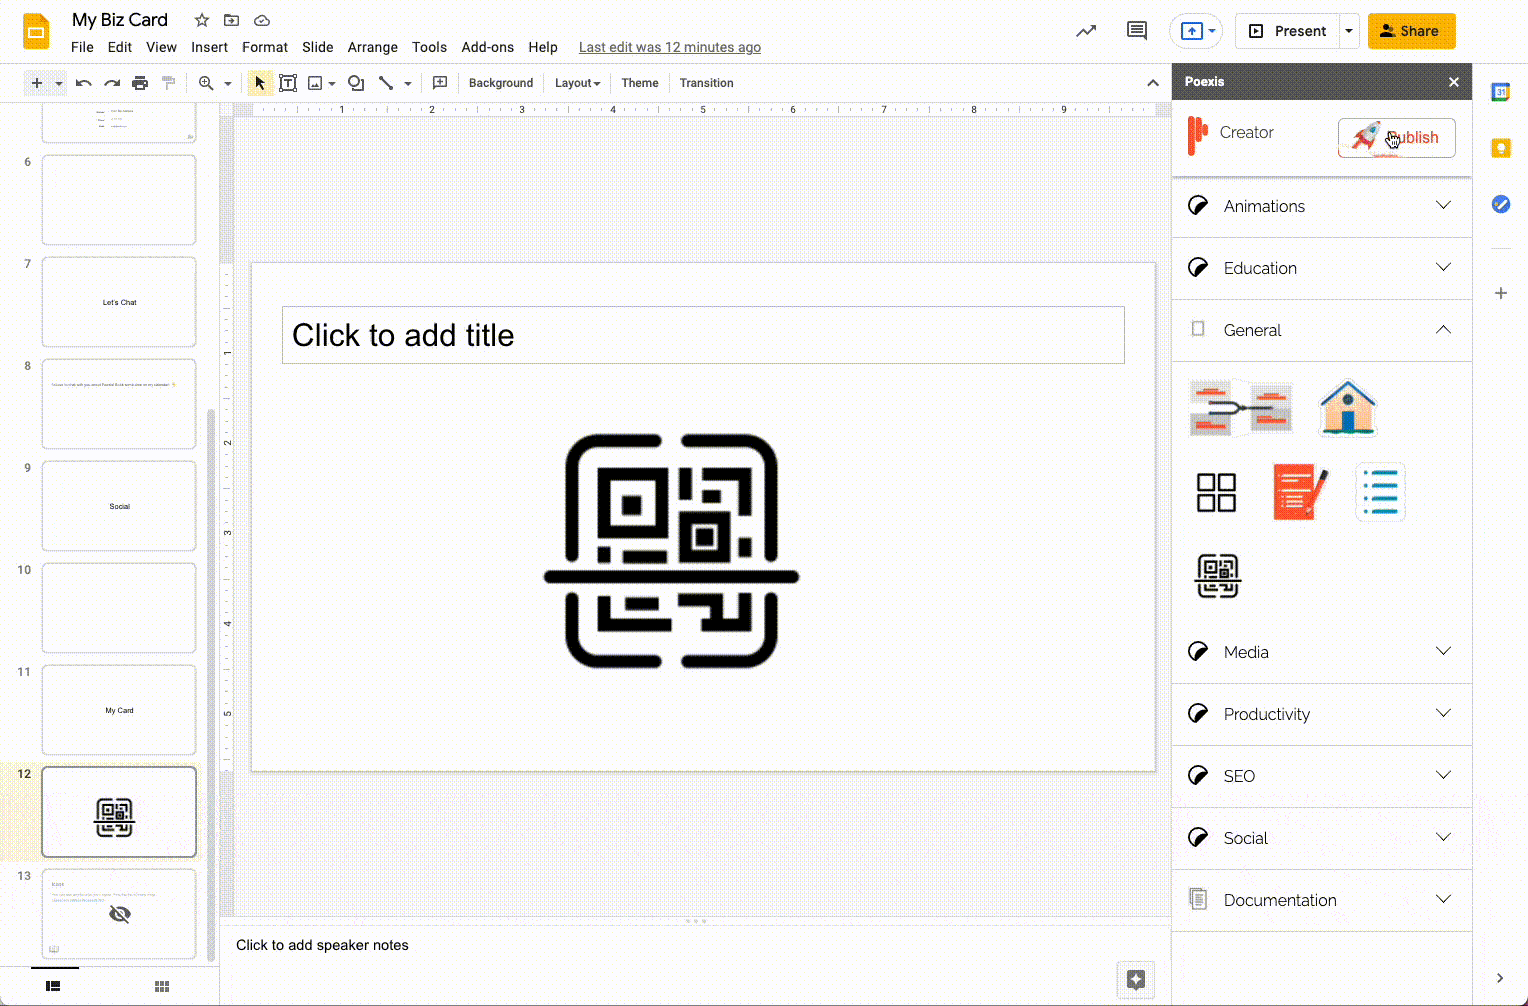Image resolution: width=1528 pixels, height=1006 pixels.
Task: Open the Edit menu
Action: pyautogui.click(x=120, y=47)
